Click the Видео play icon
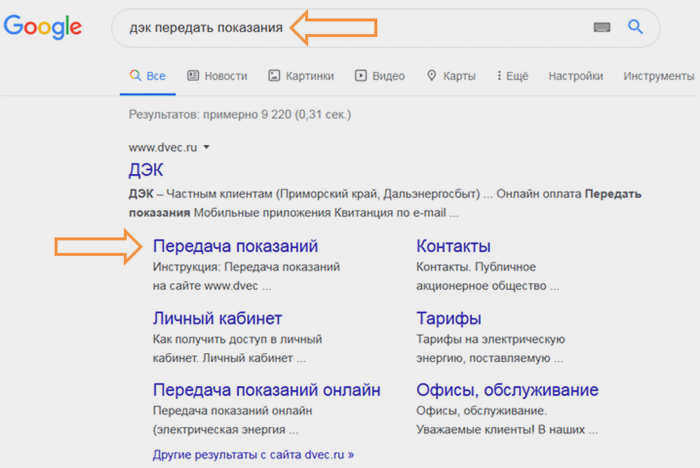 (x=361, y=75)
